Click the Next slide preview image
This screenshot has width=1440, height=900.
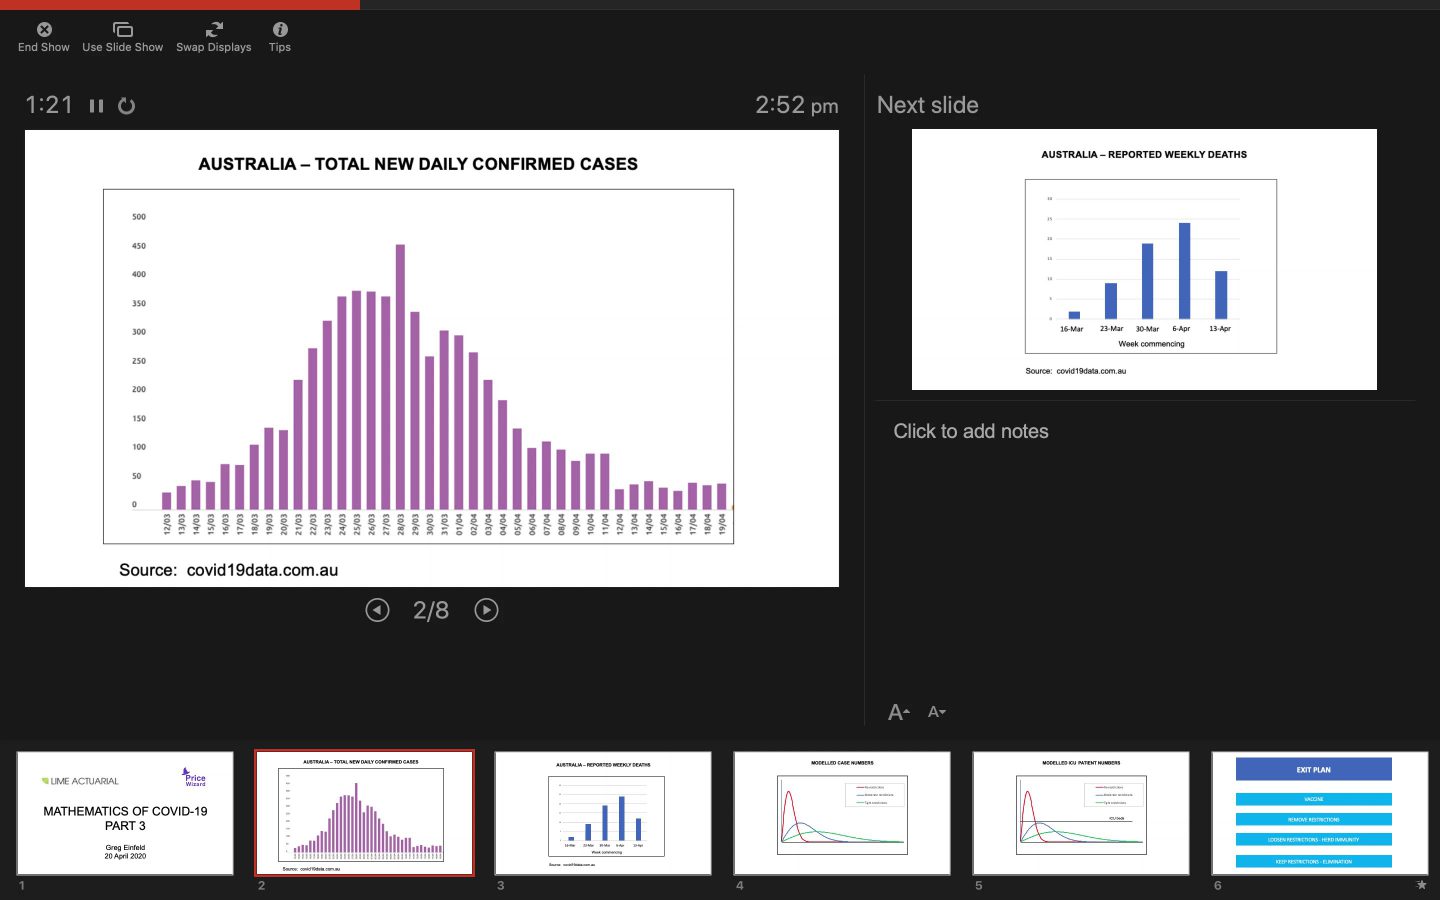click(1144, 259)
